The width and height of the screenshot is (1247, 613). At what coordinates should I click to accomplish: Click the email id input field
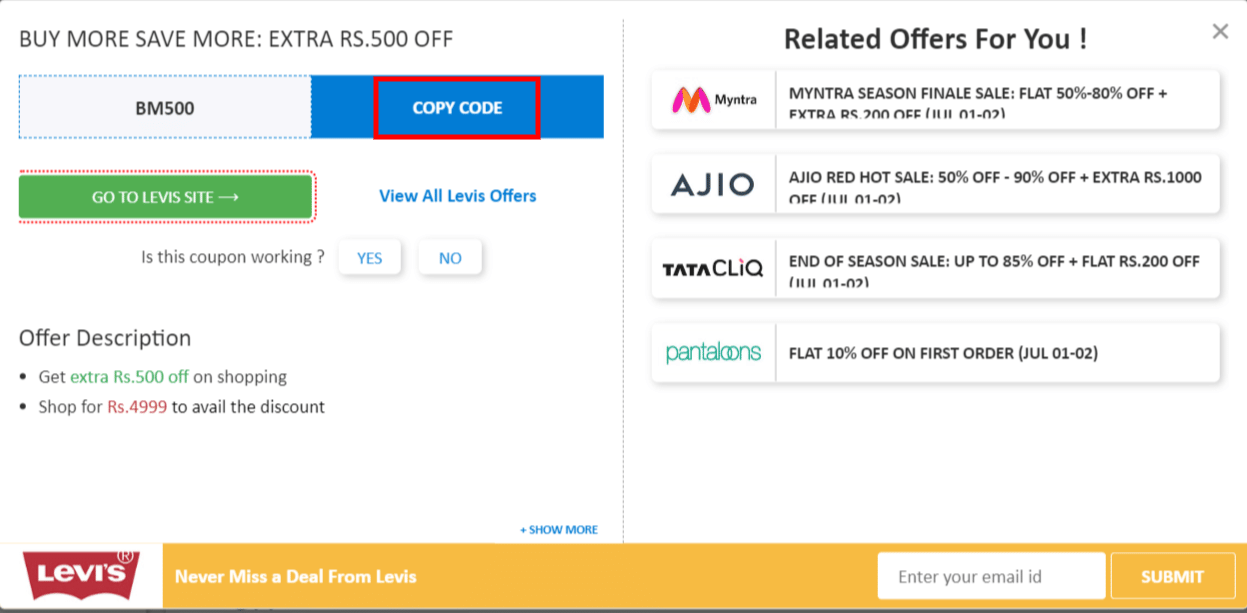tap(990, 575)
